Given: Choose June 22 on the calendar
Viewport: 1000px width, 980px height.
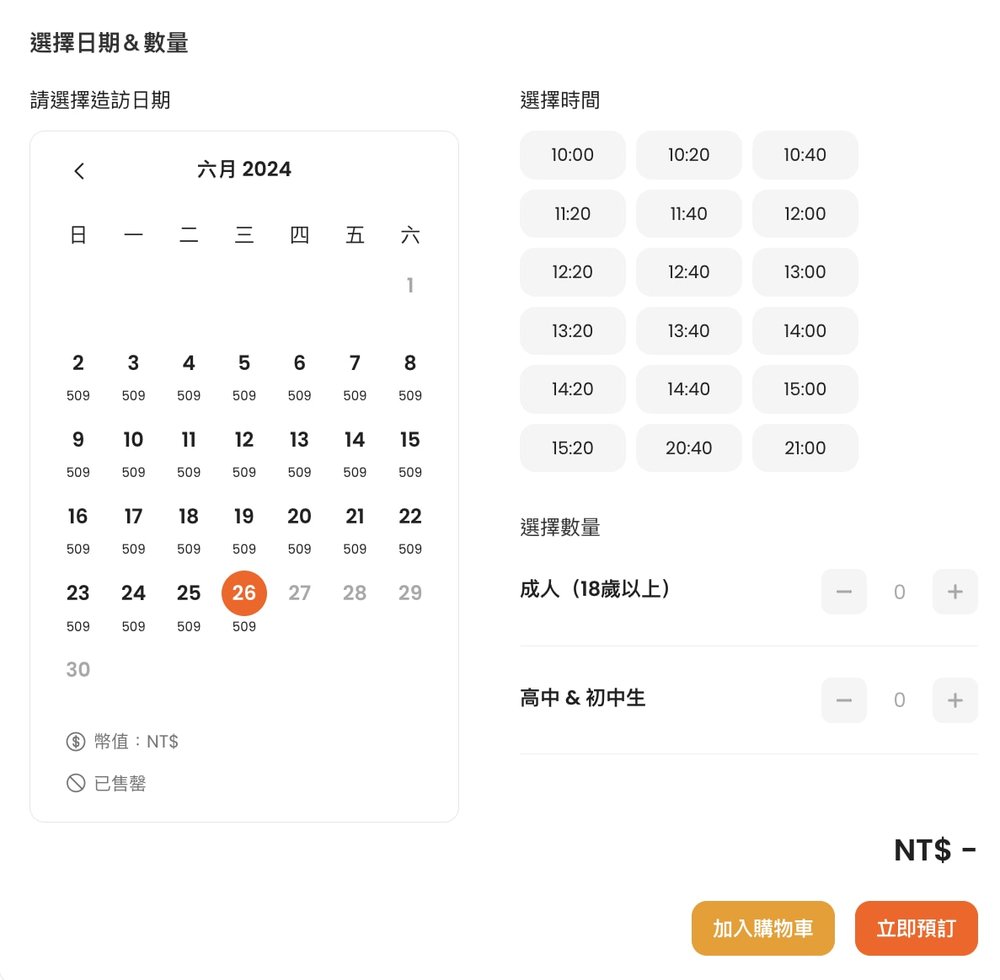Looking at the screenshot, I should click(x=410, y=517).
